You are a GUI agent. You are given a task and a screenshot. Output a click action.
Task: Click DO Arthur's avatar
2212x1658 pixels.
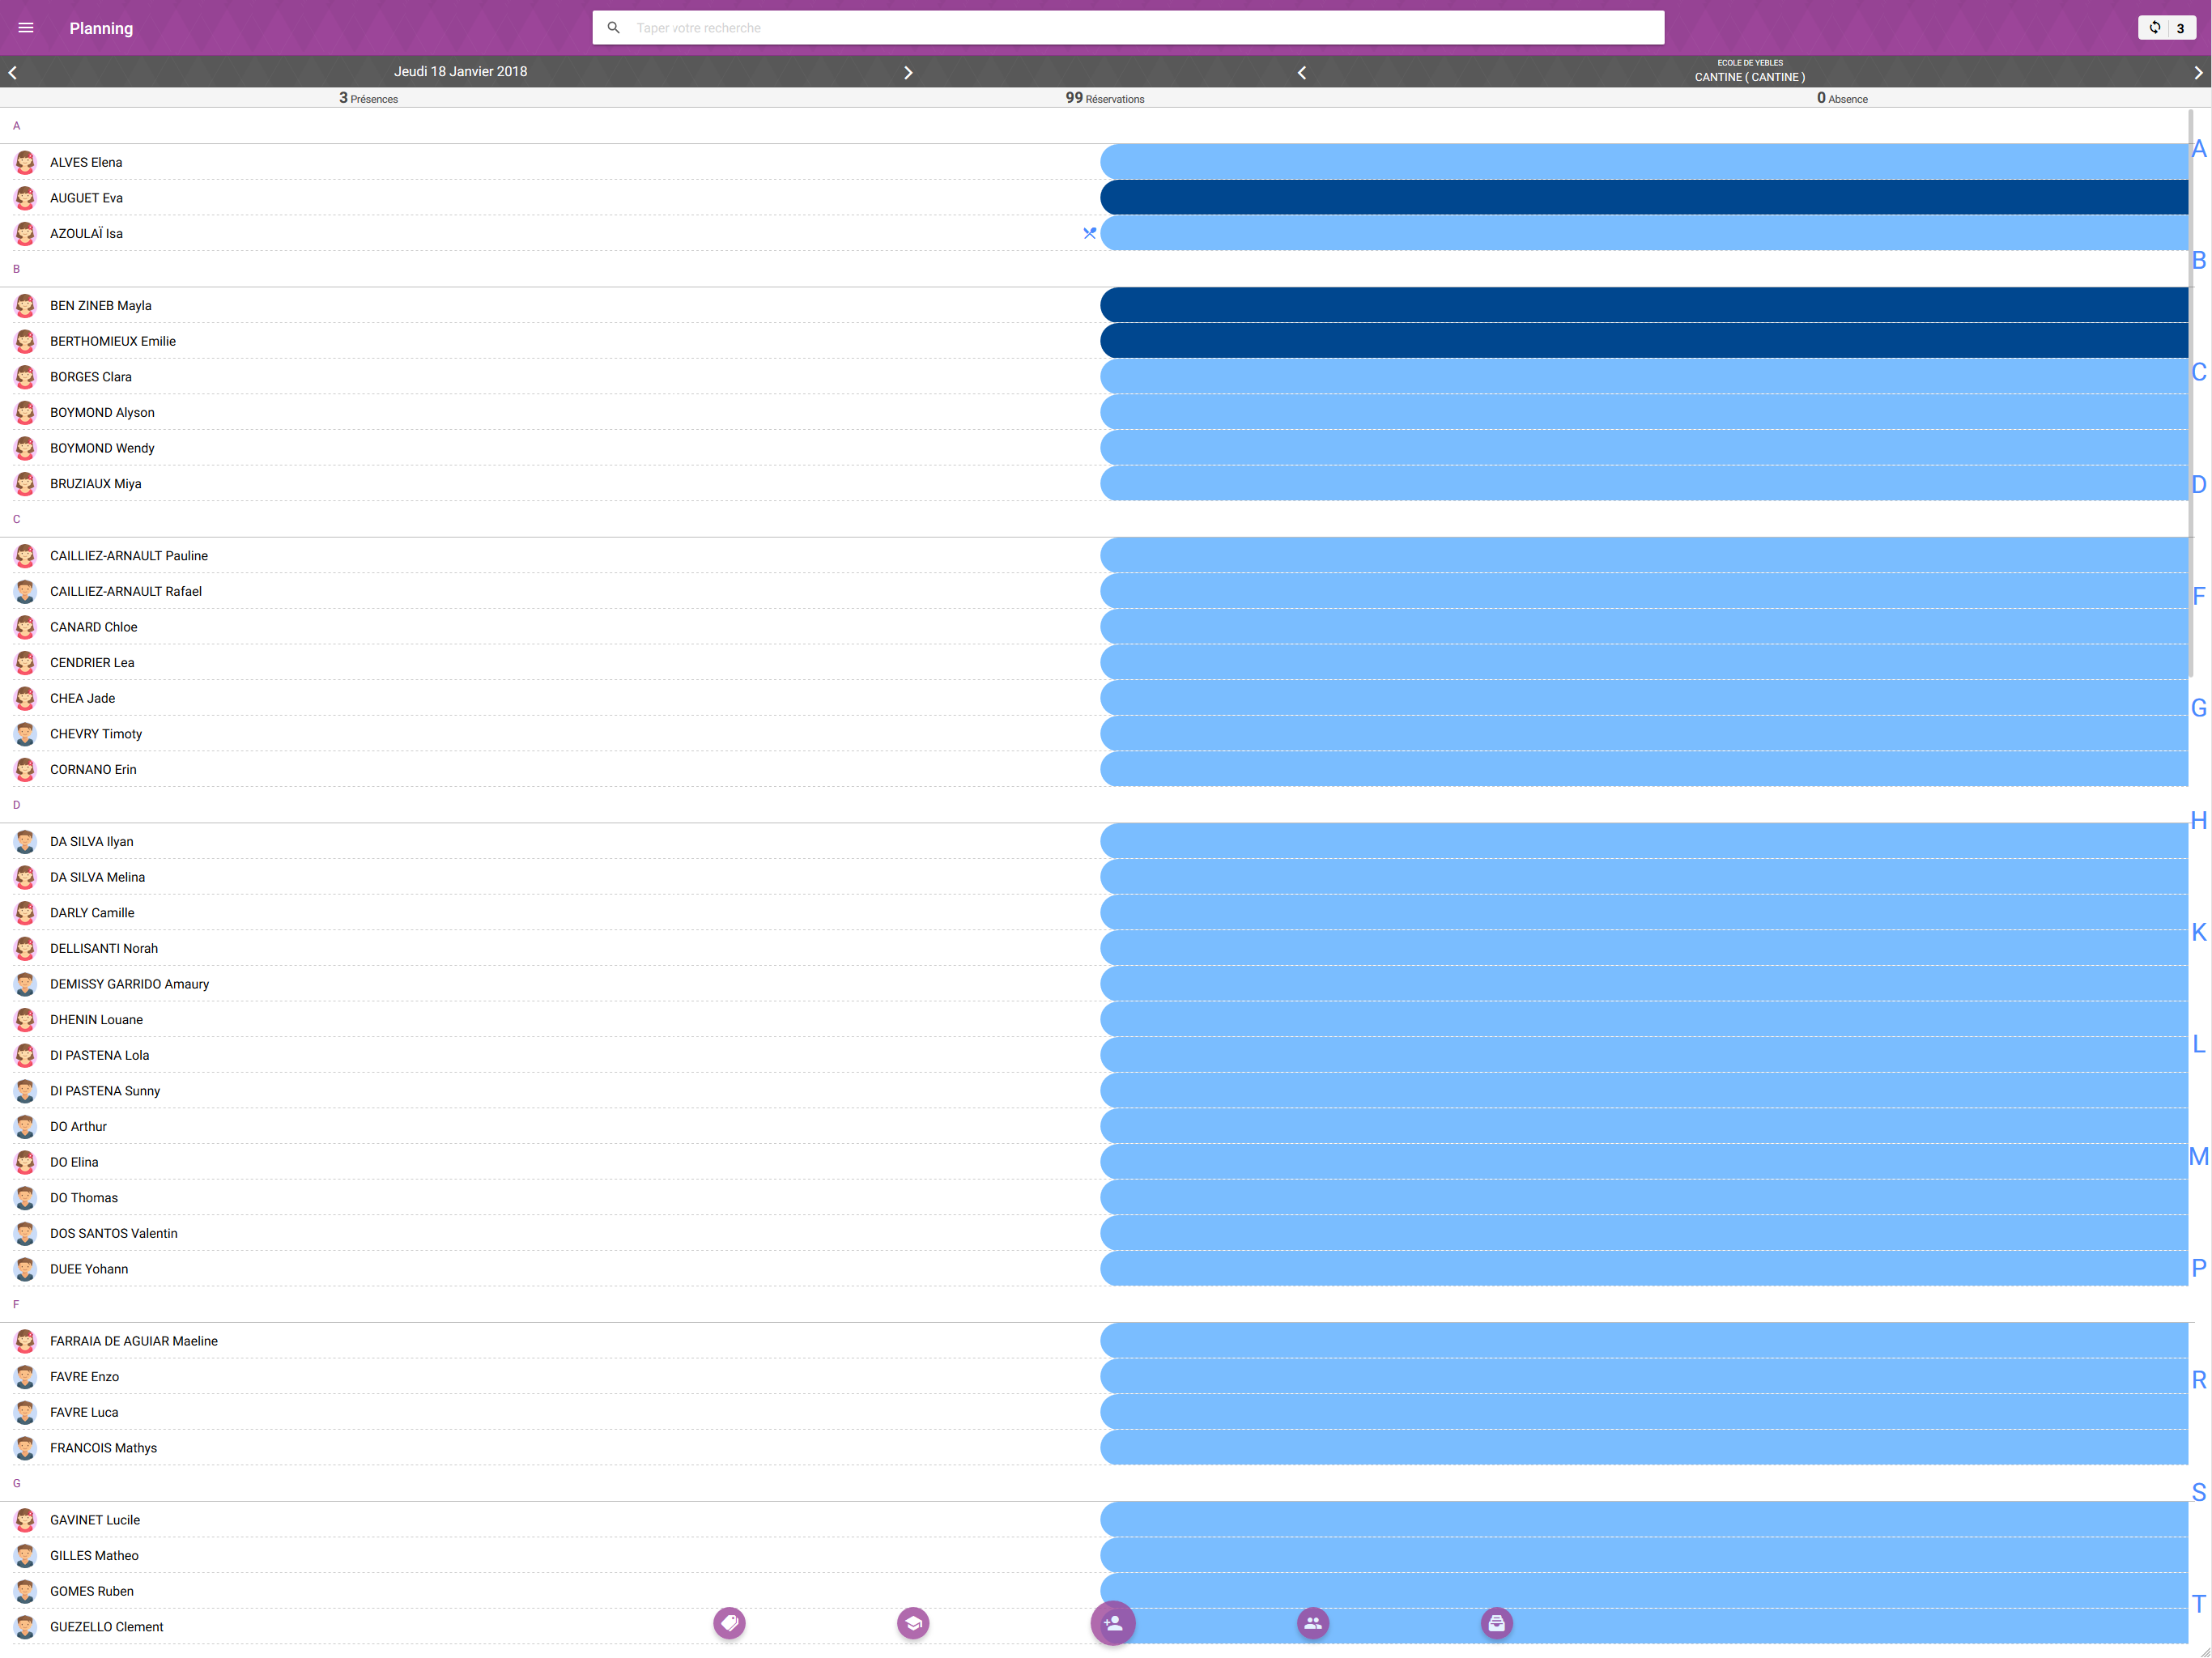(26, 1127)
